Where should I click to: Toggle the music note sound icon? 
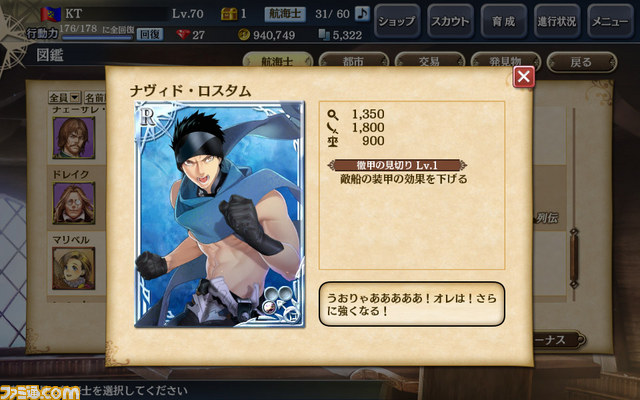pyautogui.click(x=362, y=14)
